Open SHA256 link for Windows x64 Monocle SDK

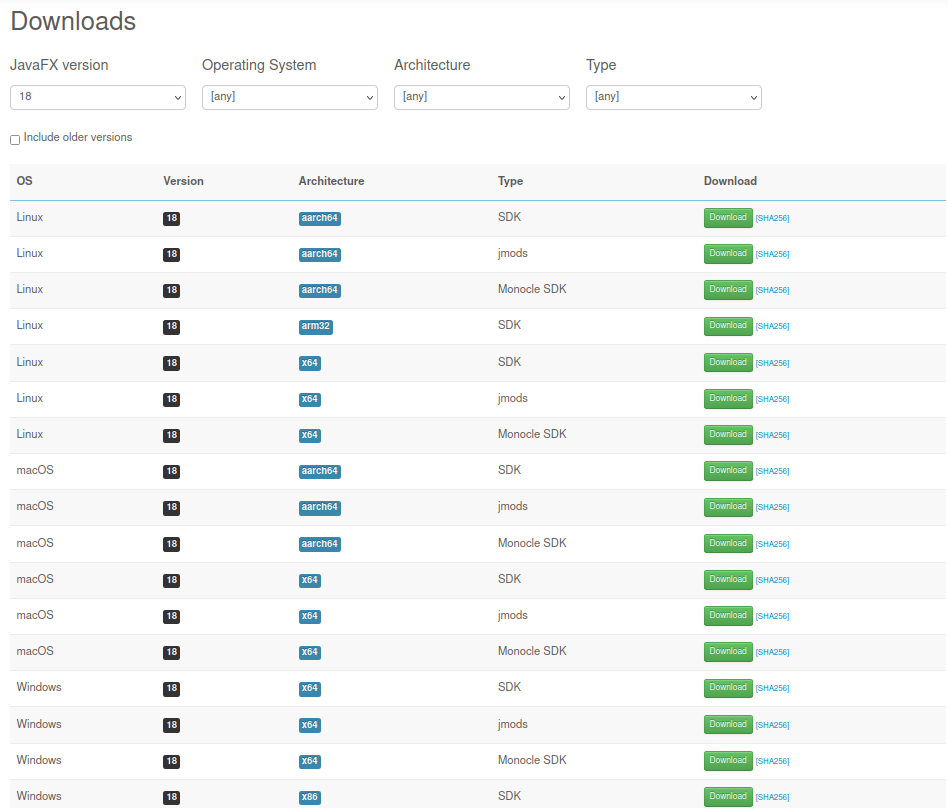pyautogui.click(x=773, y=761)
